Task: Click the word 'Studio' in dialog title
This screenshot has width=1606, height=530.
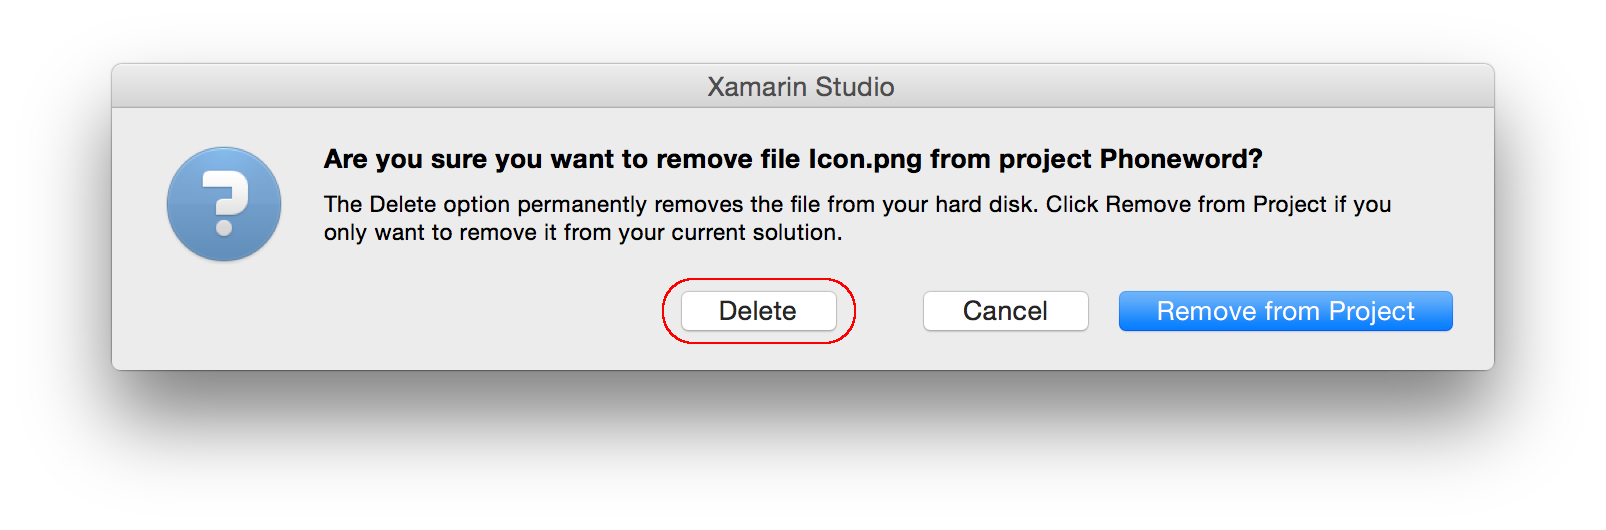Action: click(855, 87)
